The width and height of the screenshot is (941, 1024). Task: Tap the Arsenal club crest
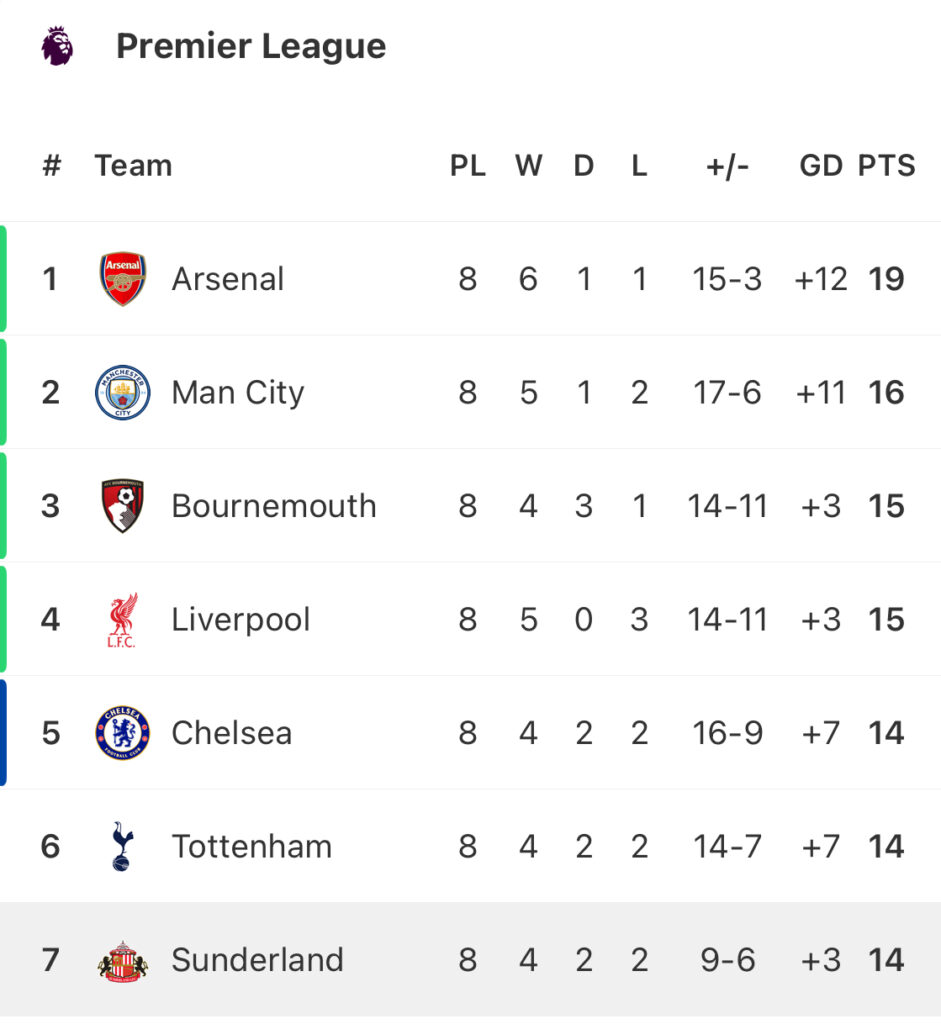[123, 279]
